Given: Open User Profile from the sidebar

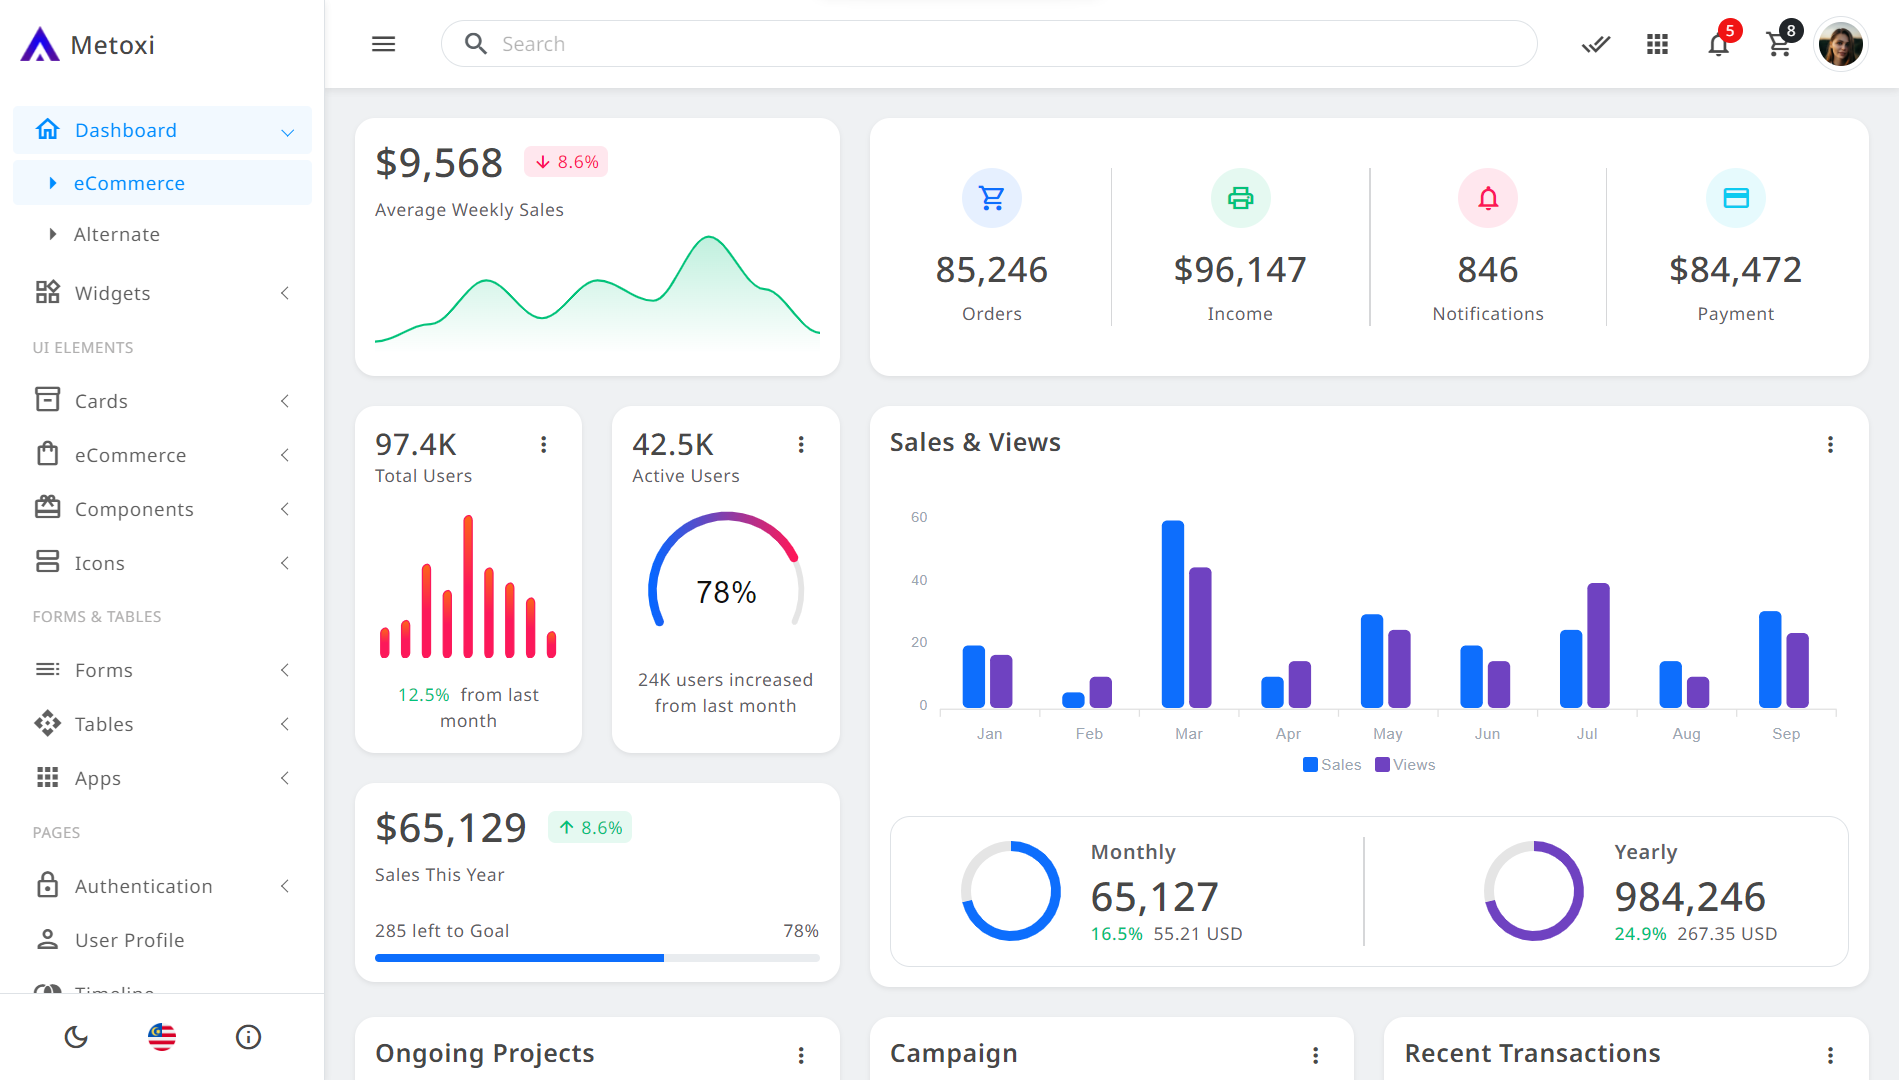Looking at the screenshot, I should (129, 940).
